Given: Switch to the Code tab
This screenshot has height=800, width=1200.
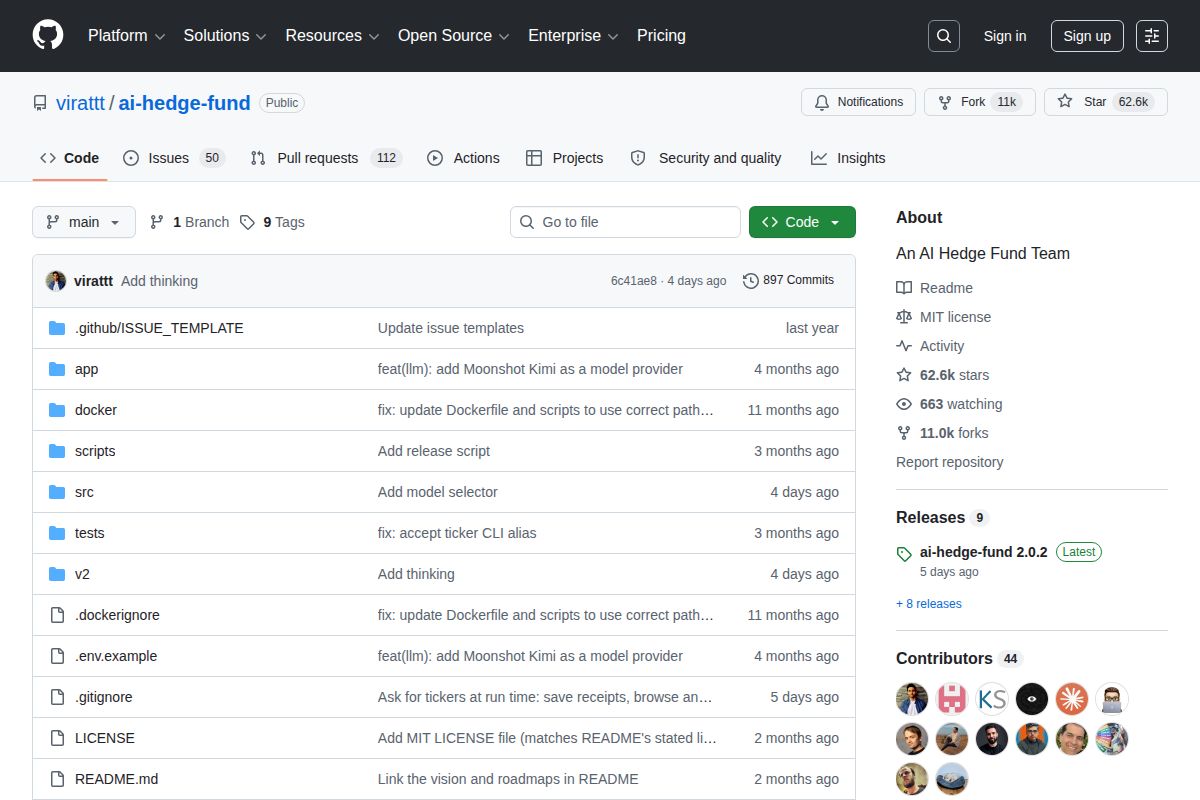Looking at the screenshot, I should click(x=70, y=158).
